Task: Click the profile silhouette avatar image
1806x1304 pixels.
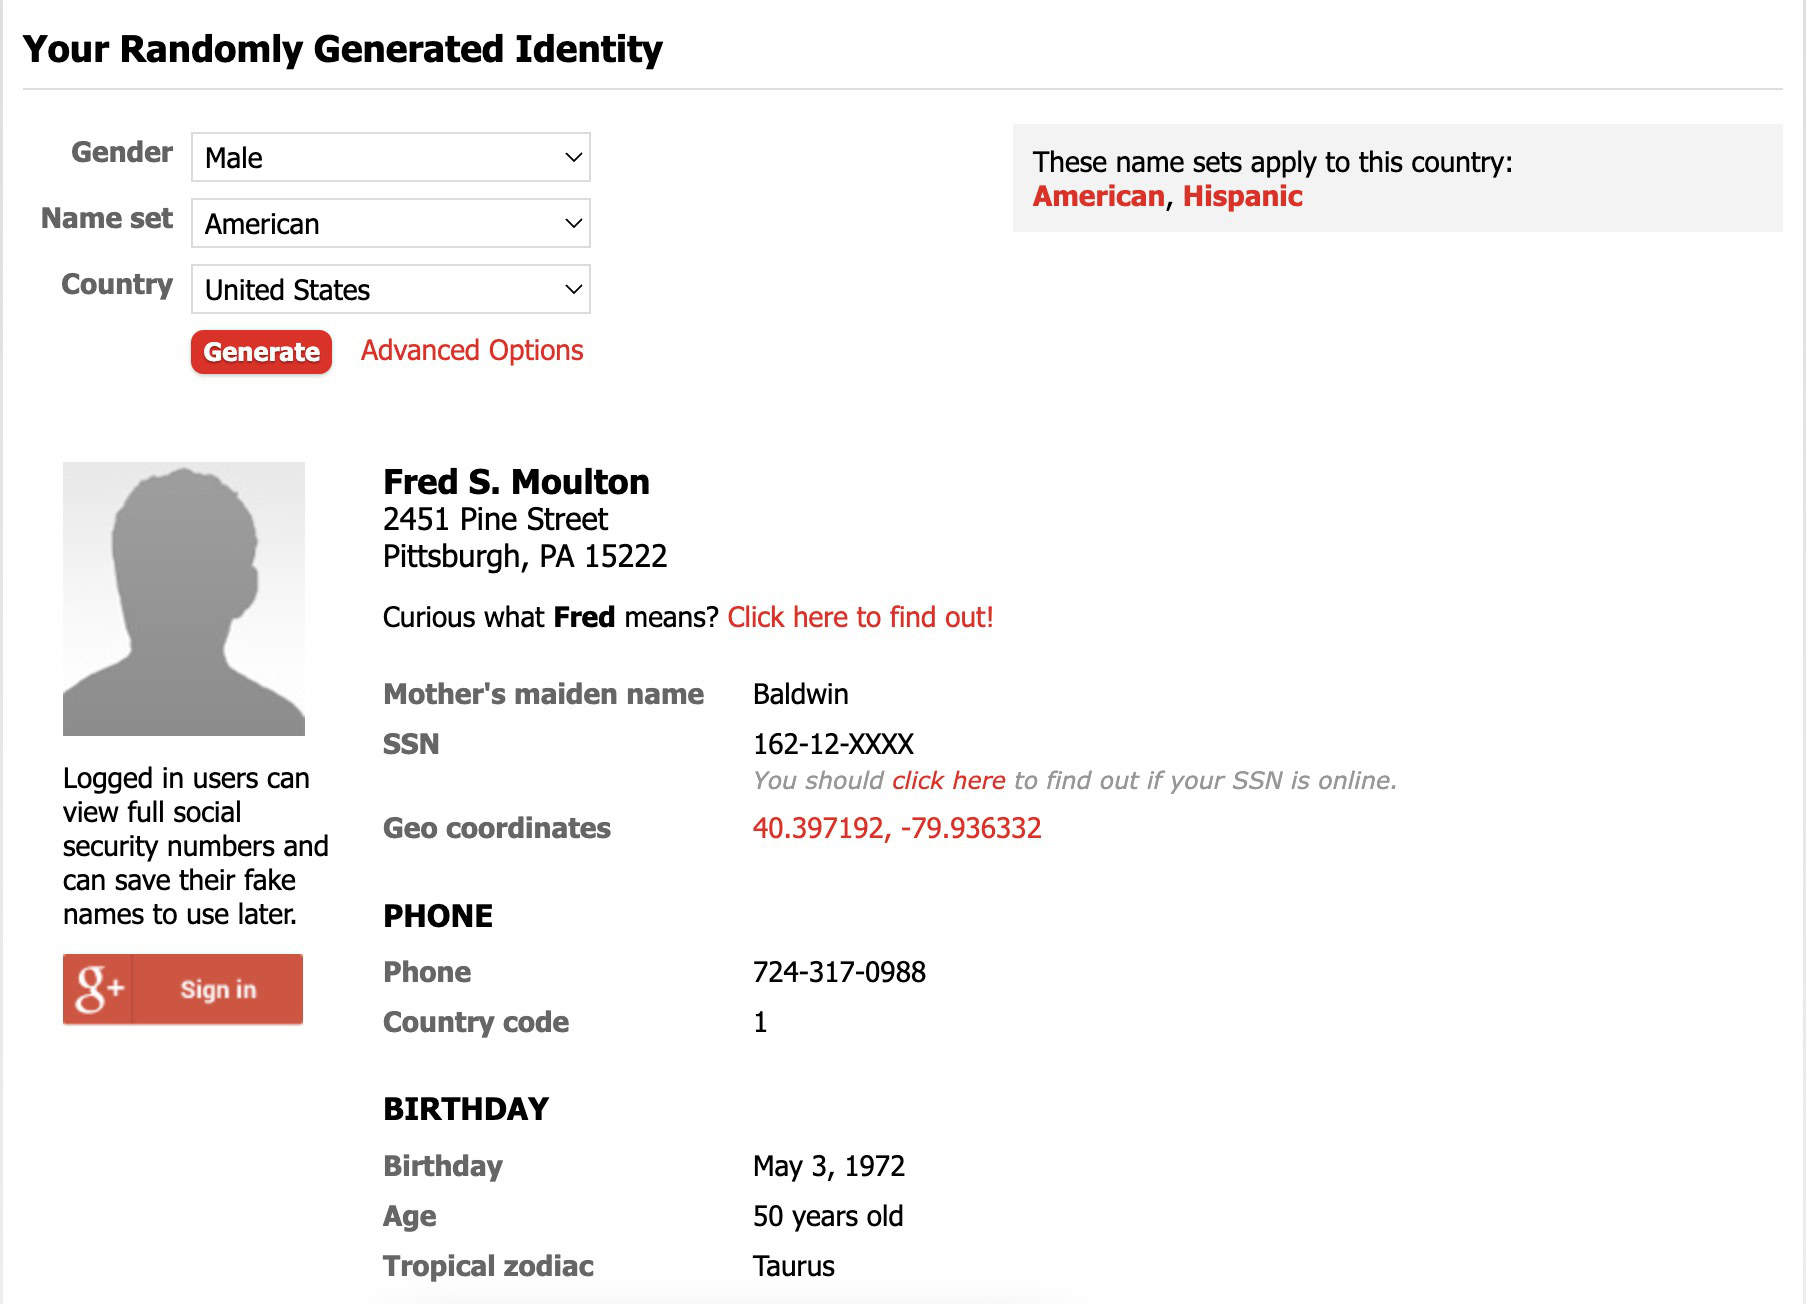Action: click(x=184, y=598)
